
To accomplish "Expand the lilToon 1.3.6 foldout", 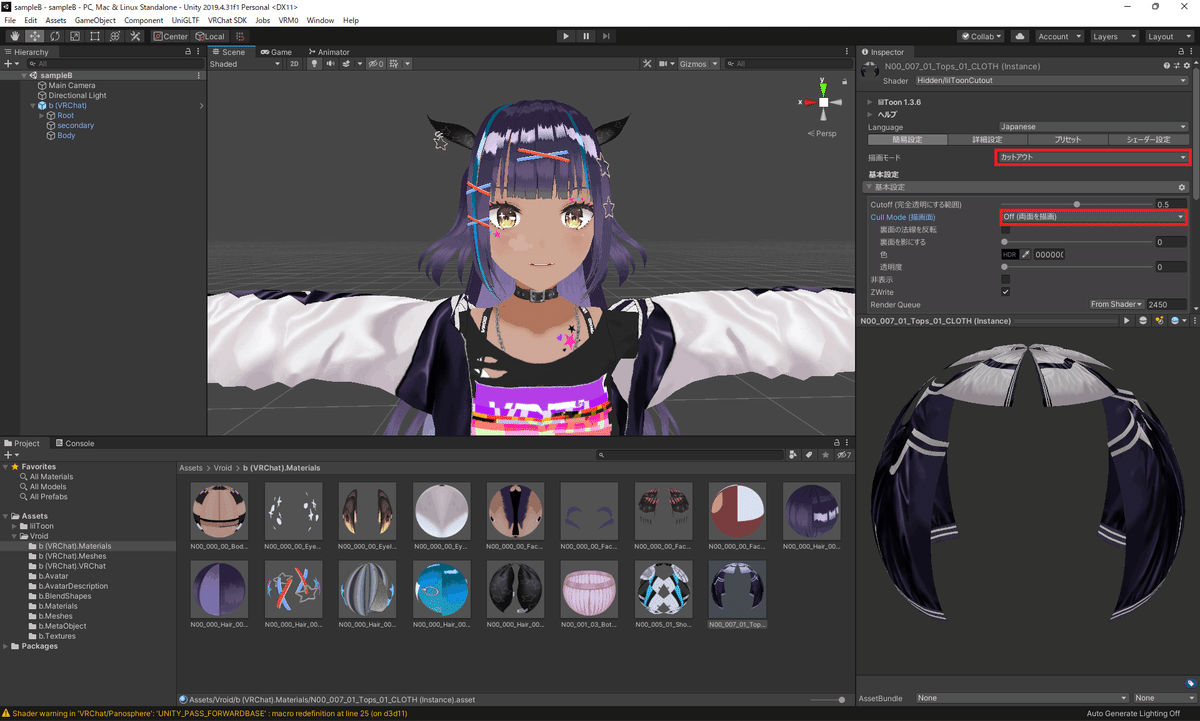I will click(x=870, y=102).
